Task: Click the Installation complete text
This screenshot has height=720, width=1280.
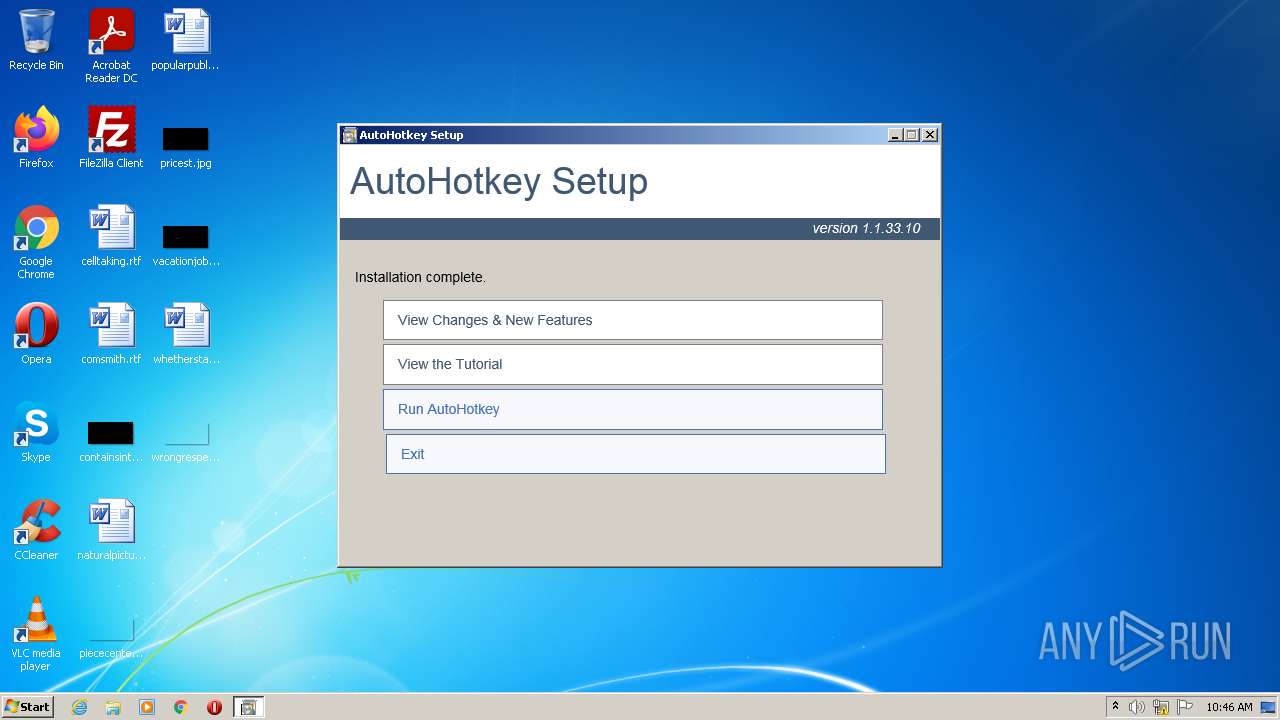Action: click(420, 277)
